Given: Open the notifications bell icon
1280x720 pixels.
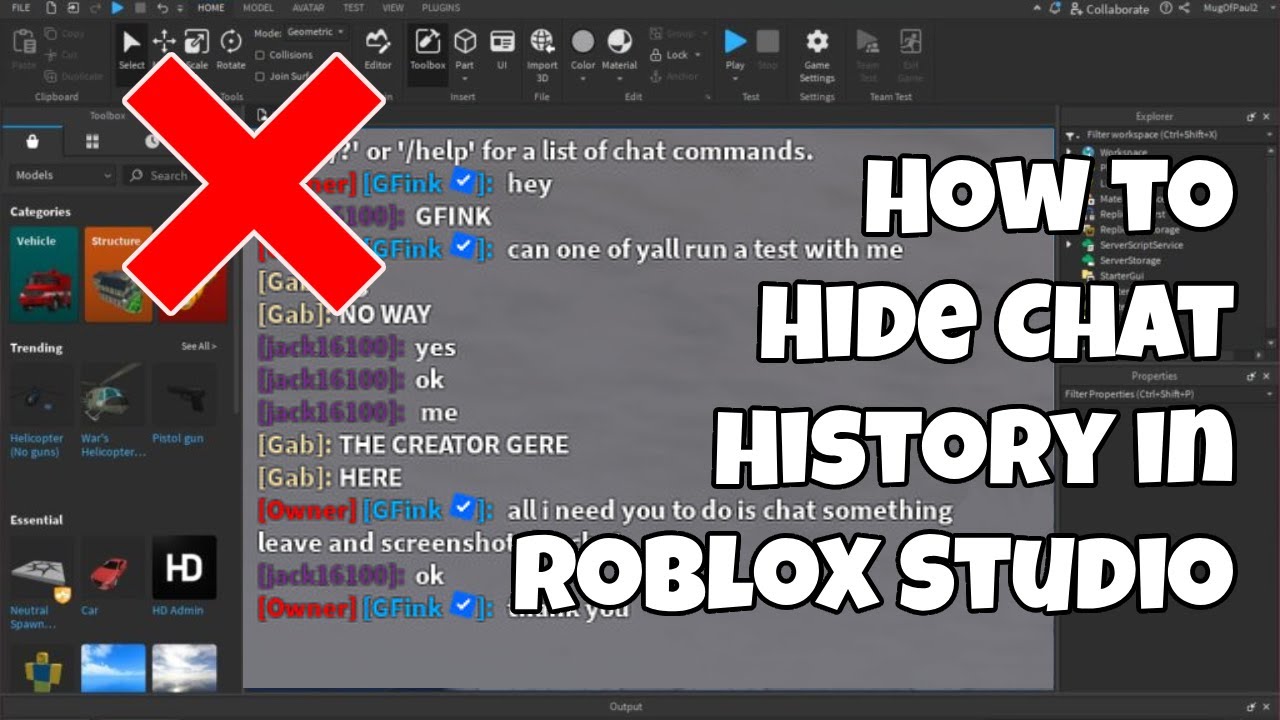Looking at the screenshot, I should 1056,8.
